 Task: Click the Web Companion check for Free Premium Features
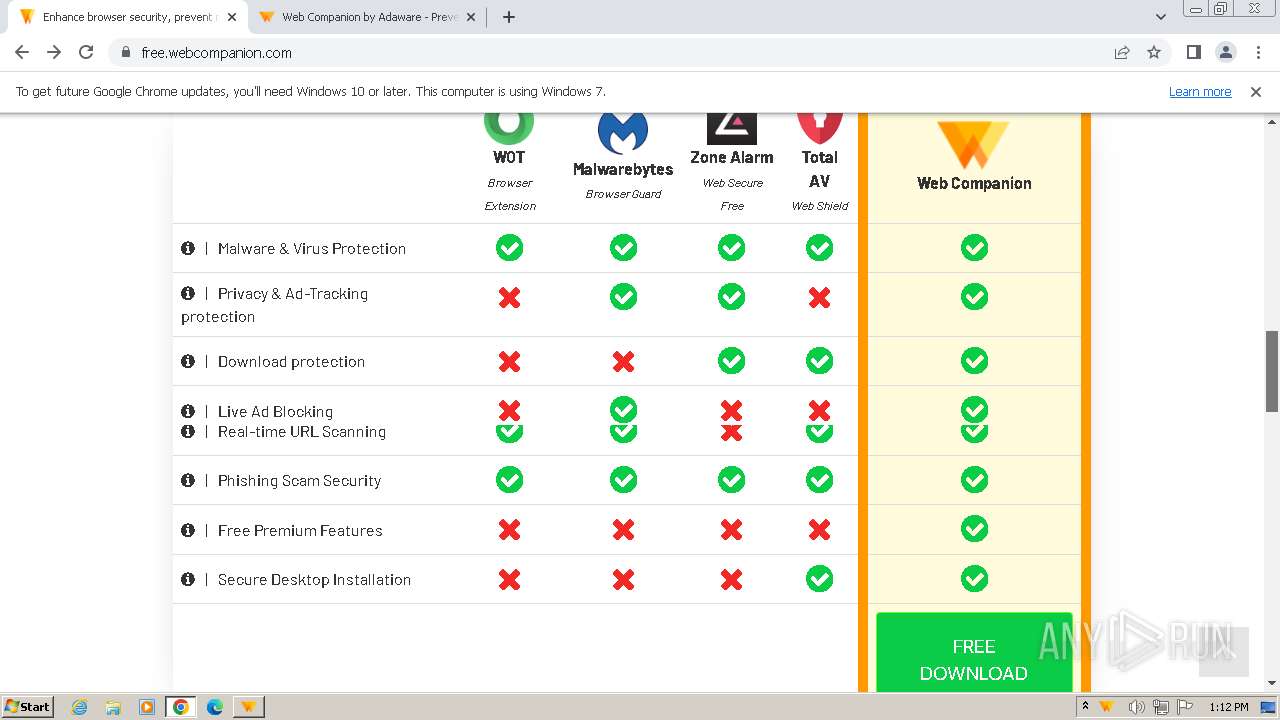tap(974, 529)
